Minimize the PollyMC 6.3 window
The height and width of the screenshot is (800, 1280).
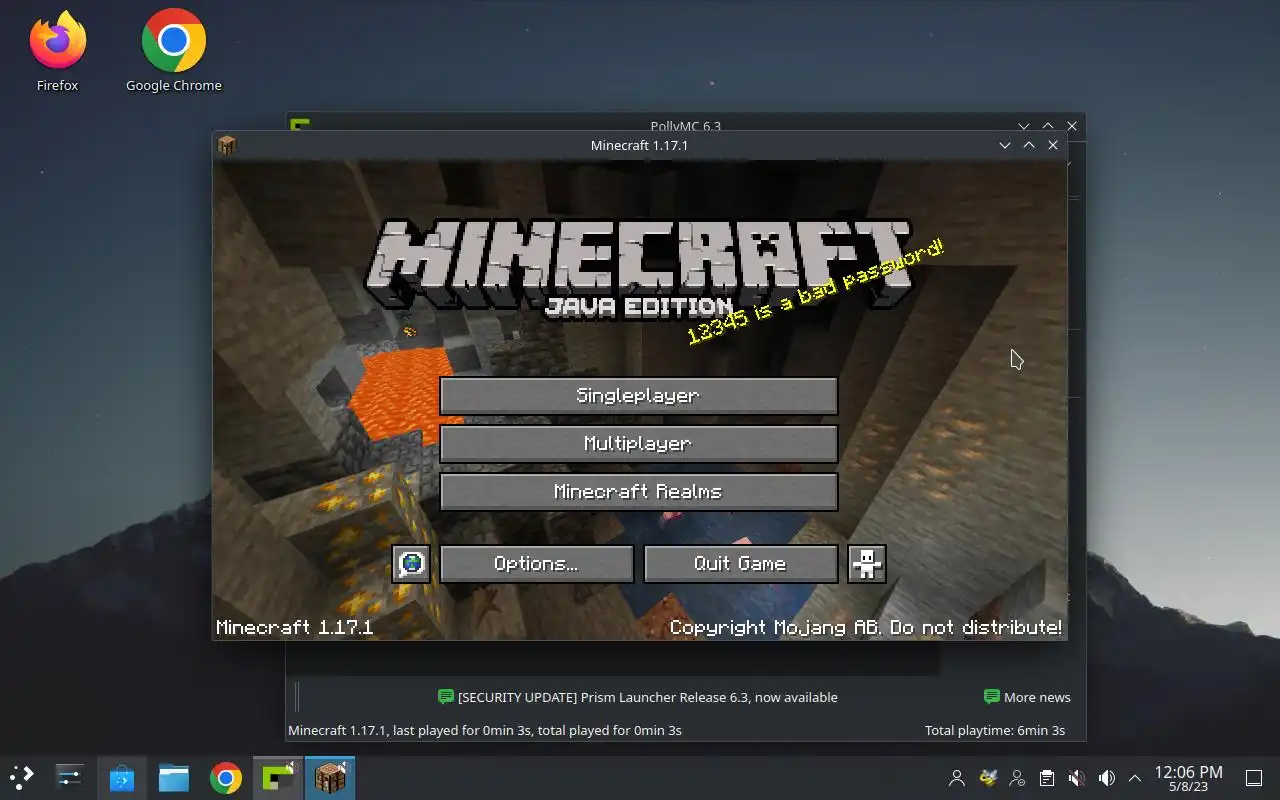(x=1024, y=126)
